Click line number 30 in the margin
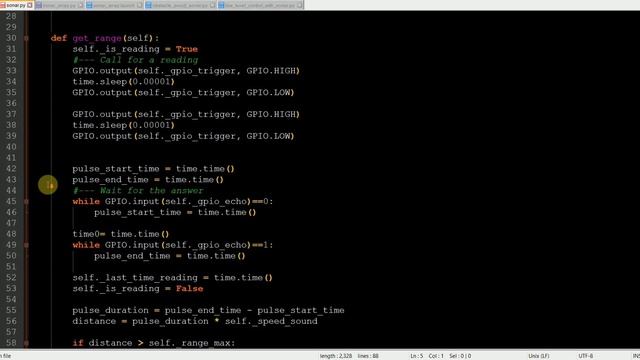Image resolution: width=640 pixels, height=360 pixels. point(11,38)
